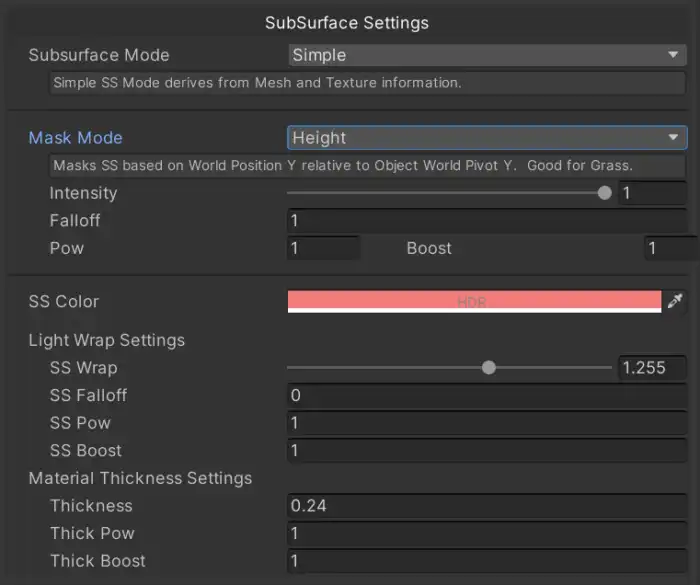Select the Mask Mode property label
The image size is (700, 585).
[76, 138]
